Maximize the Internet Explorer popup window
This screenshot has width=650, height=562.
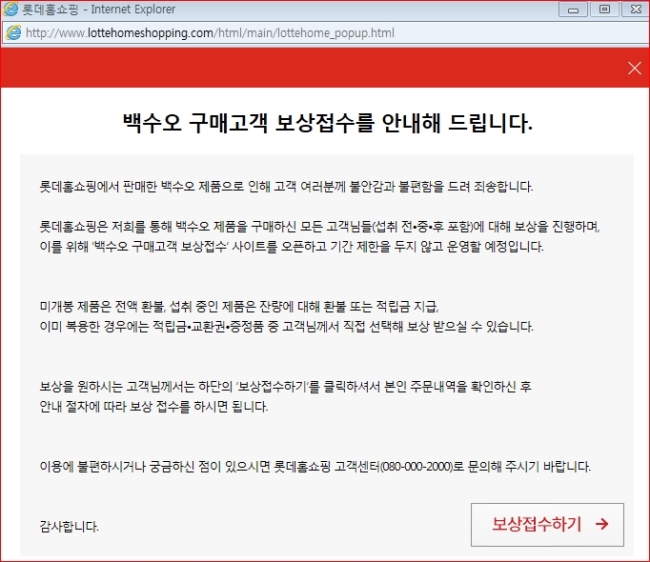click(604, 9)
